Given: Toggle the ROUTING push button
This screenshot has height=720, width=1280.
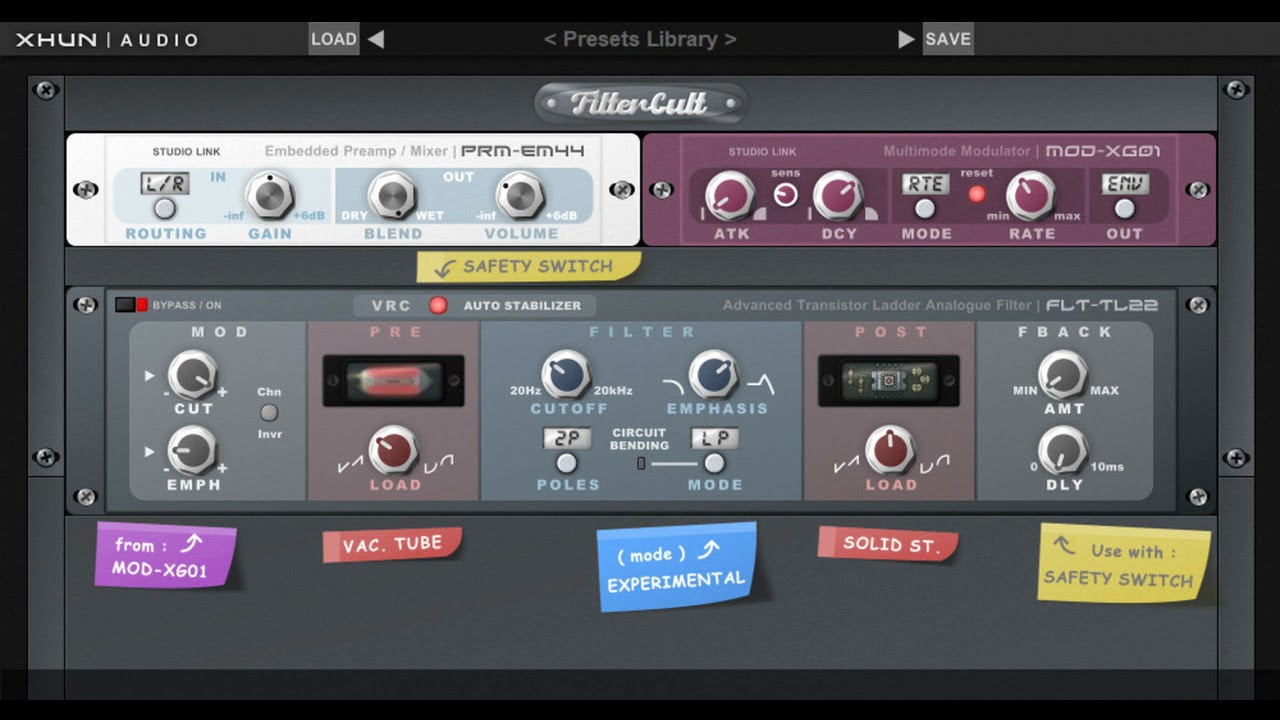Looking at the screenshot, I should point(165,209).
